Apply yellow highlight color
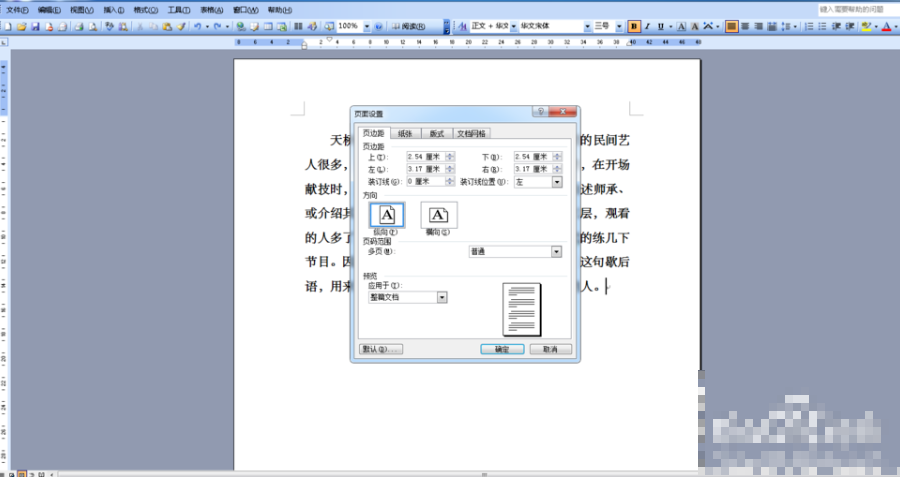 click(x=866, y=26)
